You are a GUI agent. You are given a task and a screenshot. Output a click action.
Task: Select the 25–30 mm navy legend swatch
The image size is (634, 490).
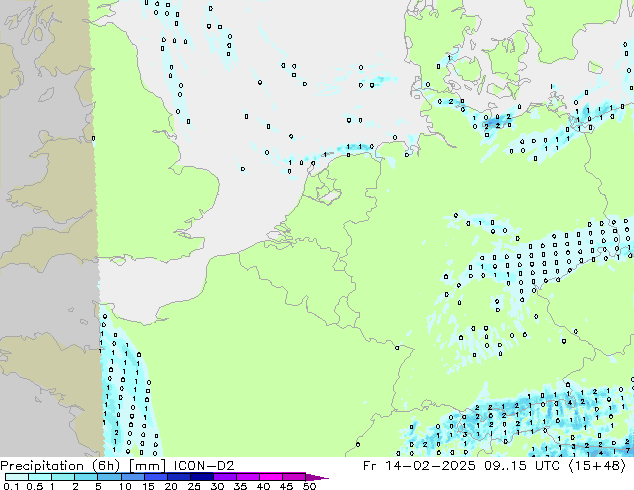[x=201, y=477]
